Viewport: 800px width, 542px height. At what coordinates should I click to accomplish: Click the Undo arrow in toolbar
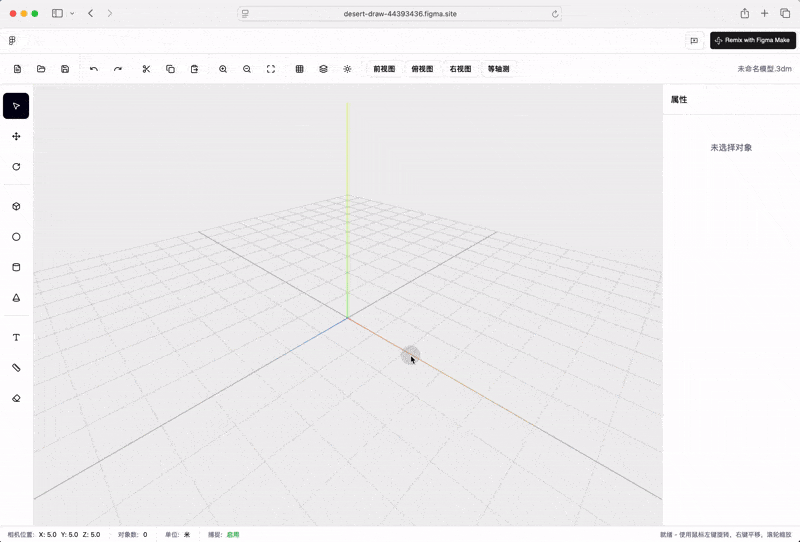(x=94, y=69)
